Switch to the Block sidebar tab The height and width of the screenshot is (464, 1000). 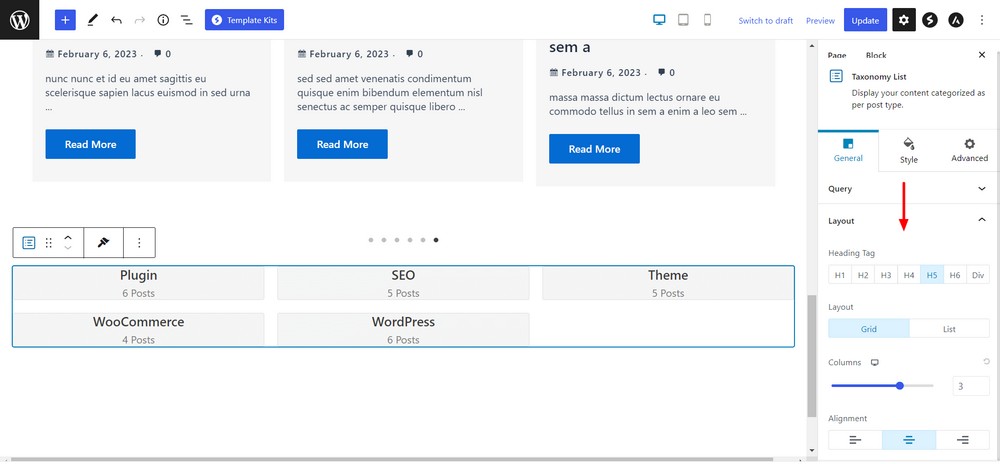point(876,55)
